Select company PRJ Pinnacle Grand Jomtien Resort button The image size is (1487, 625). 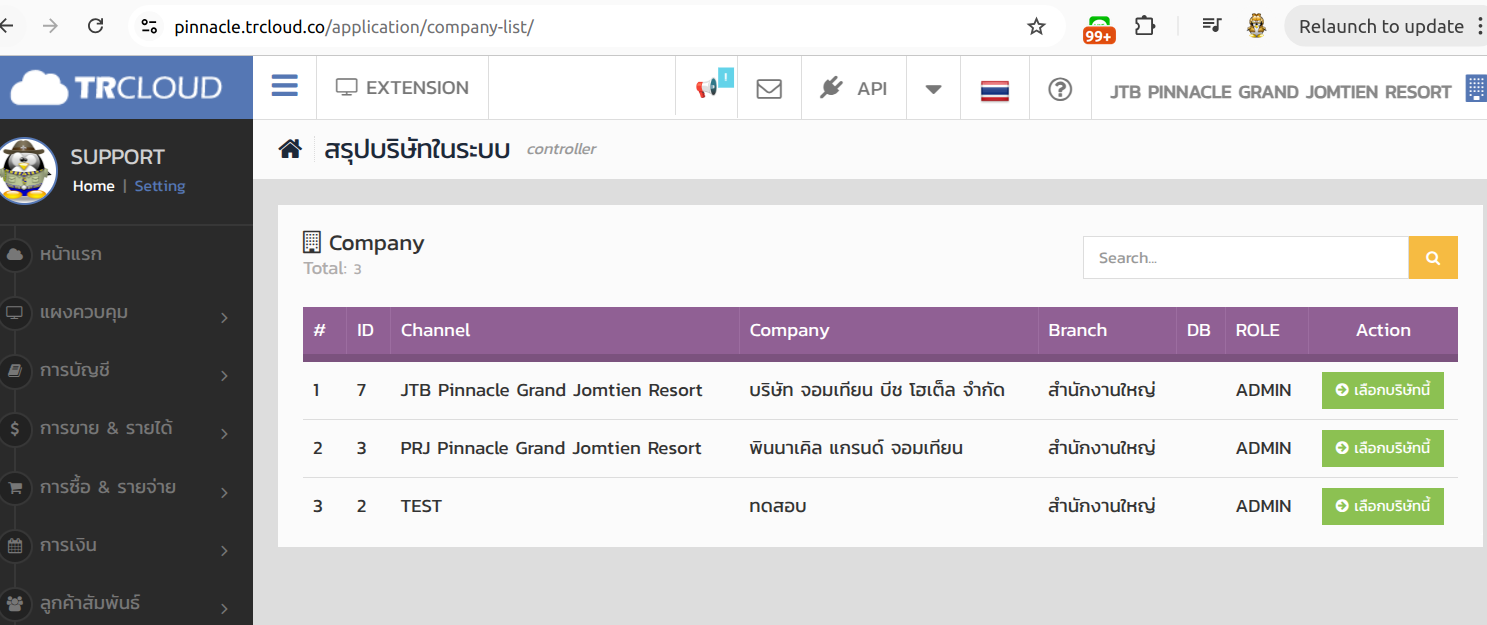tap(1383, 448)
